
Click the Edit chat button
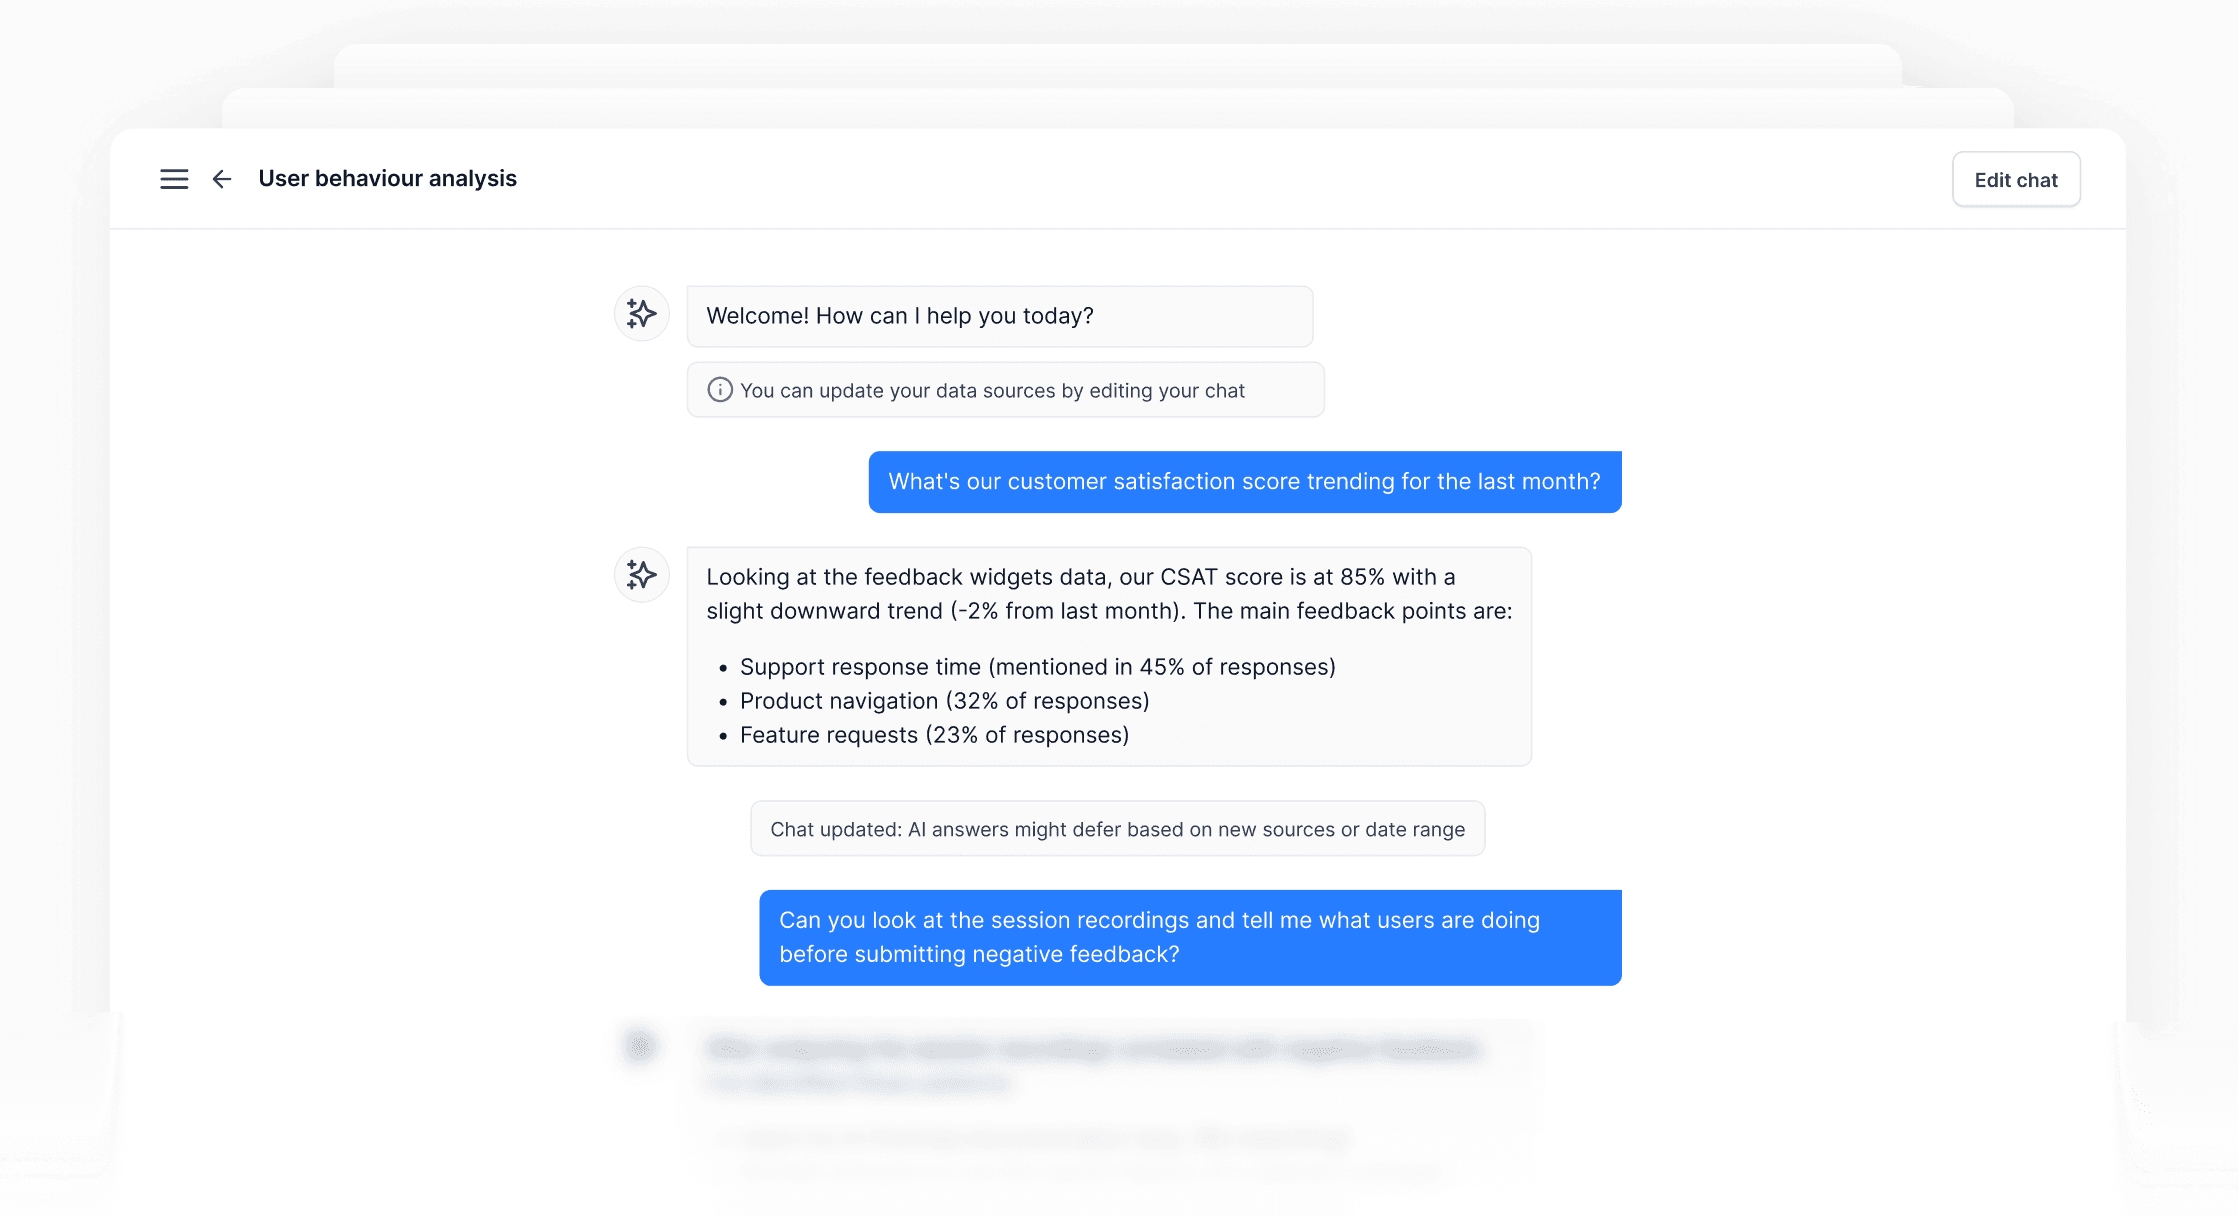pos(2016,180)
